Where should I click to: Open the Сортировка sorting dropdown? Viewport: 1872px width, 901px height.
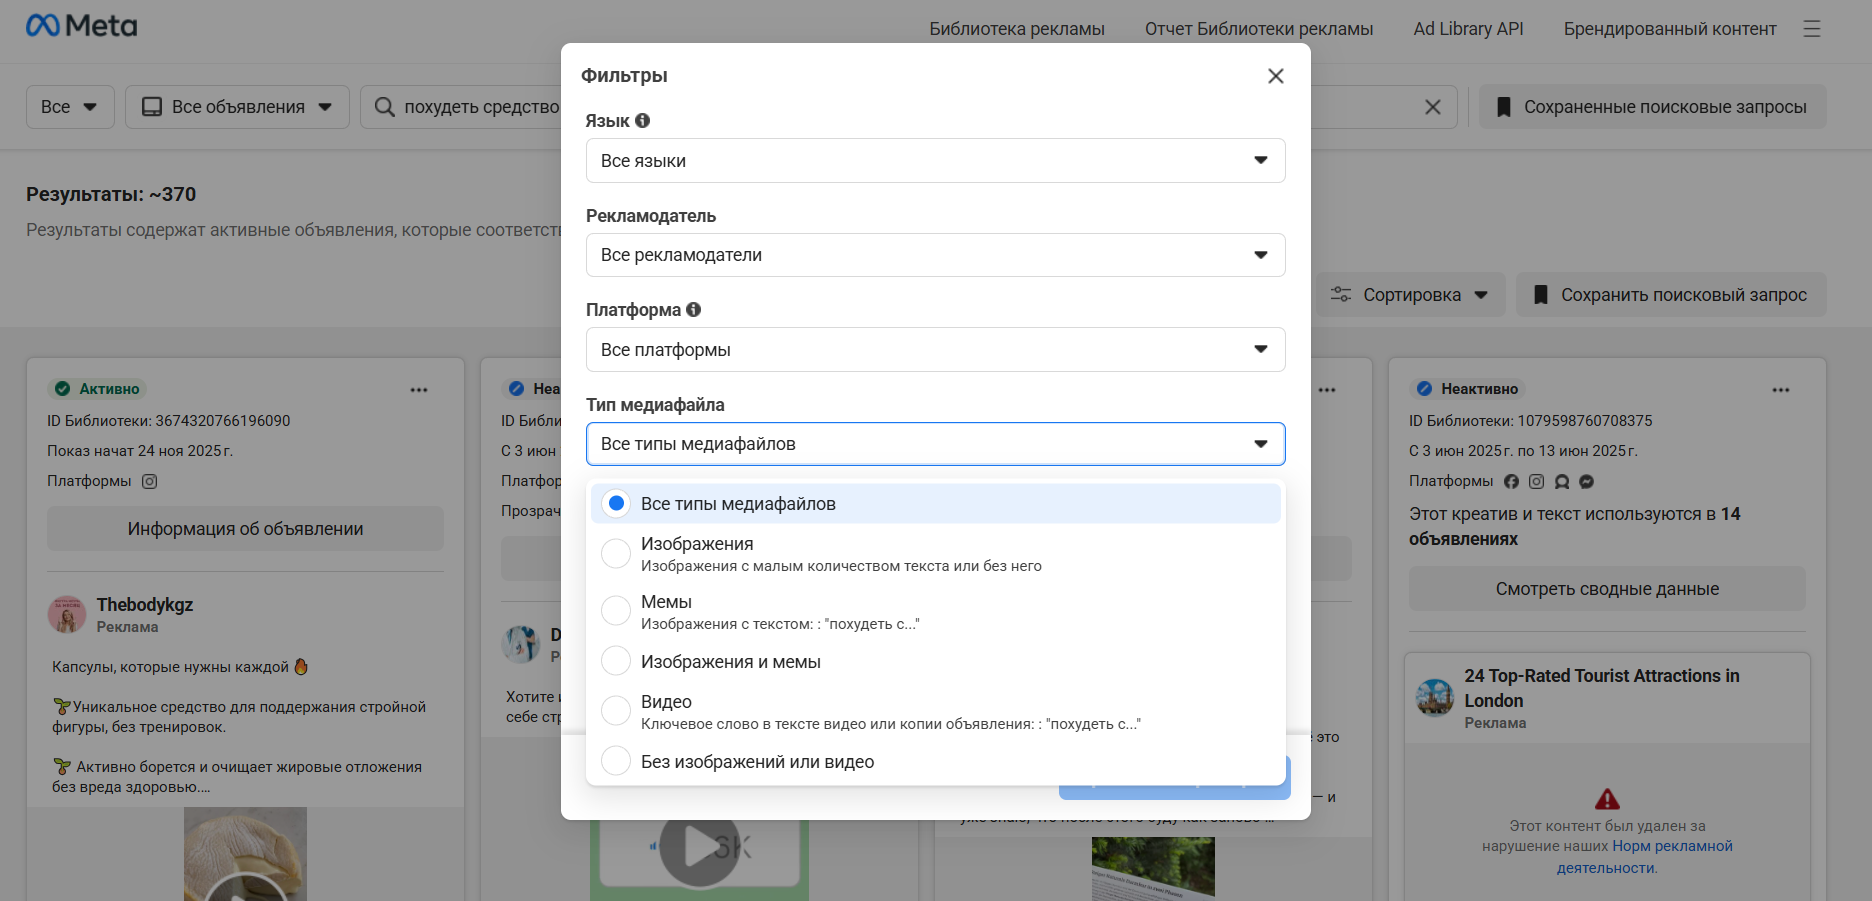[1410, 295]
